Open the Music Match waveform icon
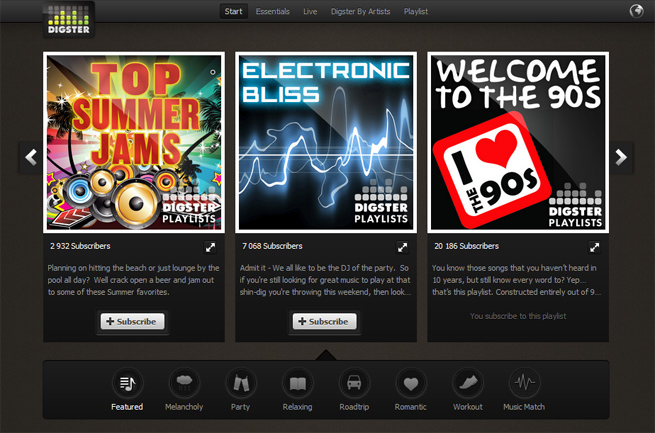Screen dimensions: 655x433 point(525,383)
